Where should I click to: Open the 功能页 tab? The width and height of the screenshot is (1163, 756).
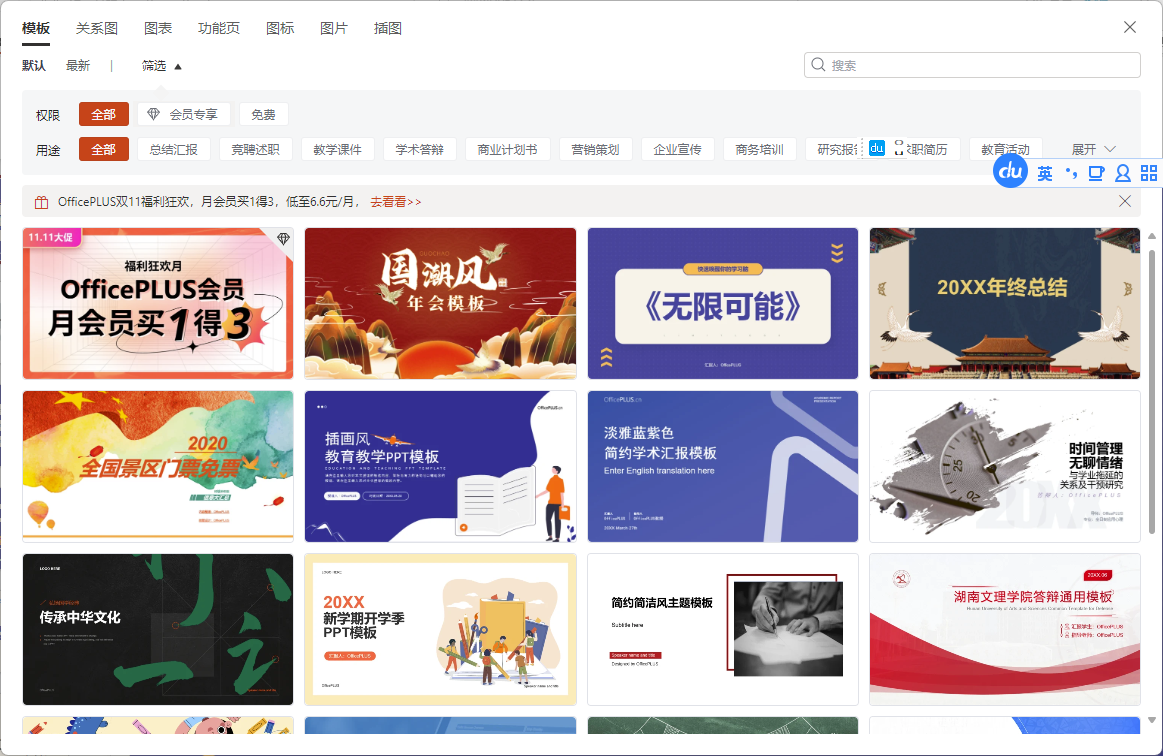tap(219, 28)
